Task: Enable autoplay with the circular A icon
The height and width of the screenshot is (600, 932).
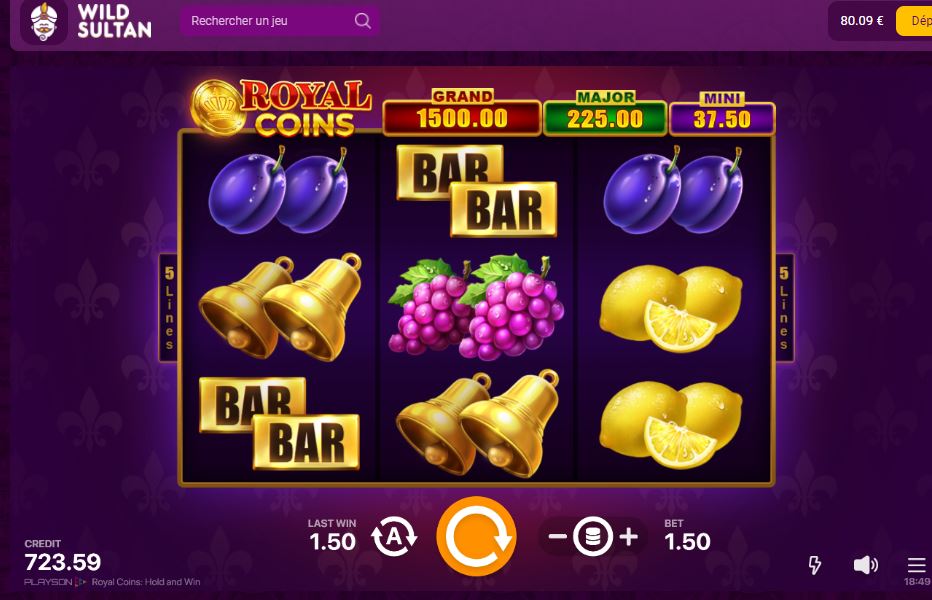Action: [x=393, y=536]
